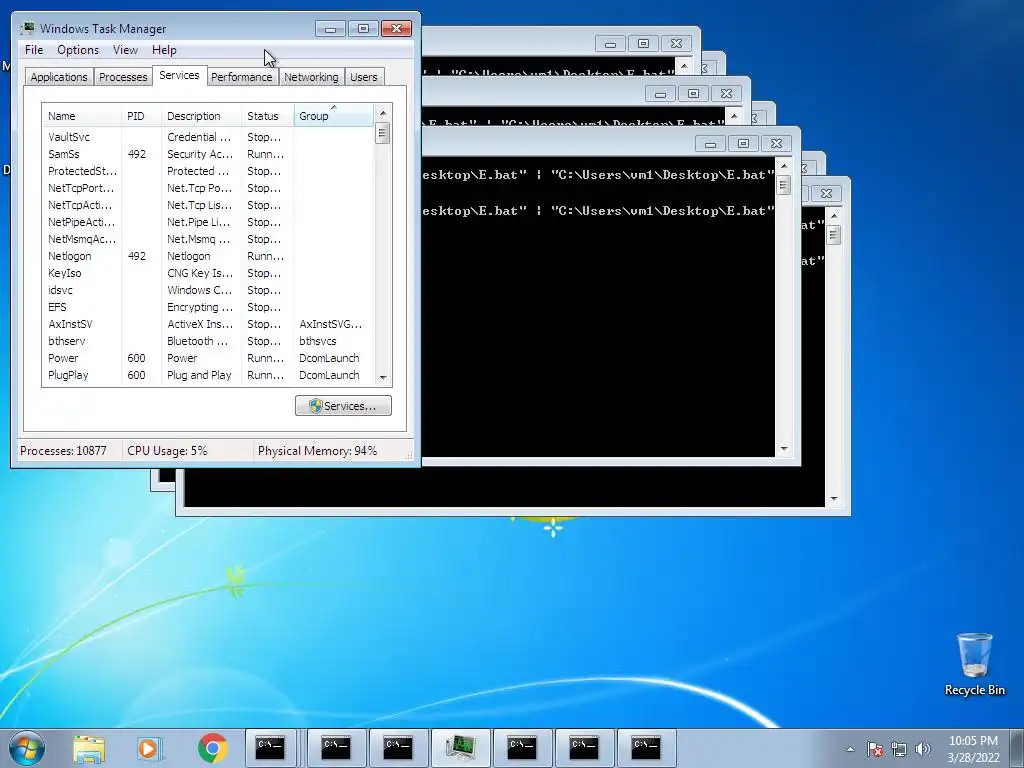The width and height of the screenshot is (1024, 768).
Task: Open Google Chrome from the taskbar
Action: tap(212, 748)
